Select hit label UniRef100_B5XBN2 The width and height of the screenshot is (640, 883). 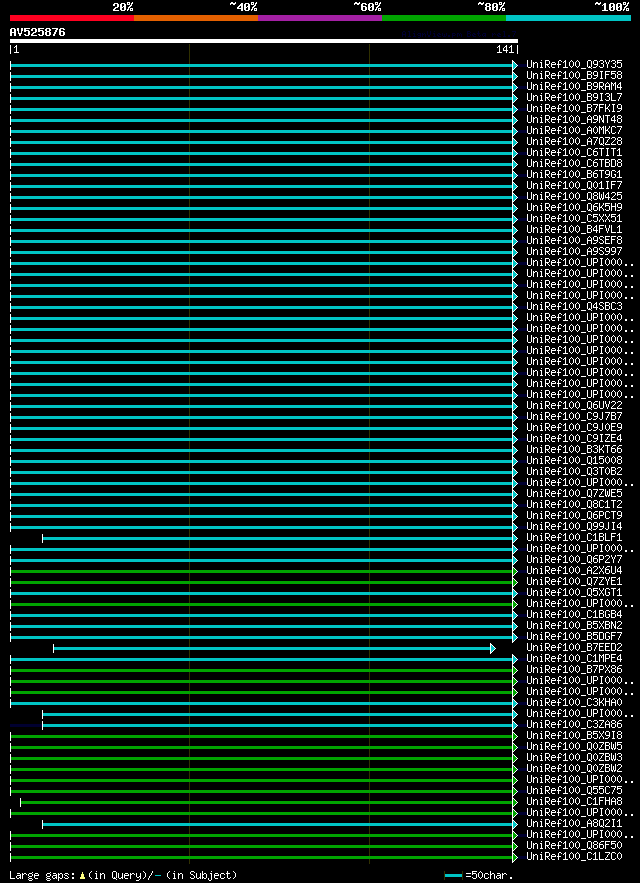coord(574,626)
